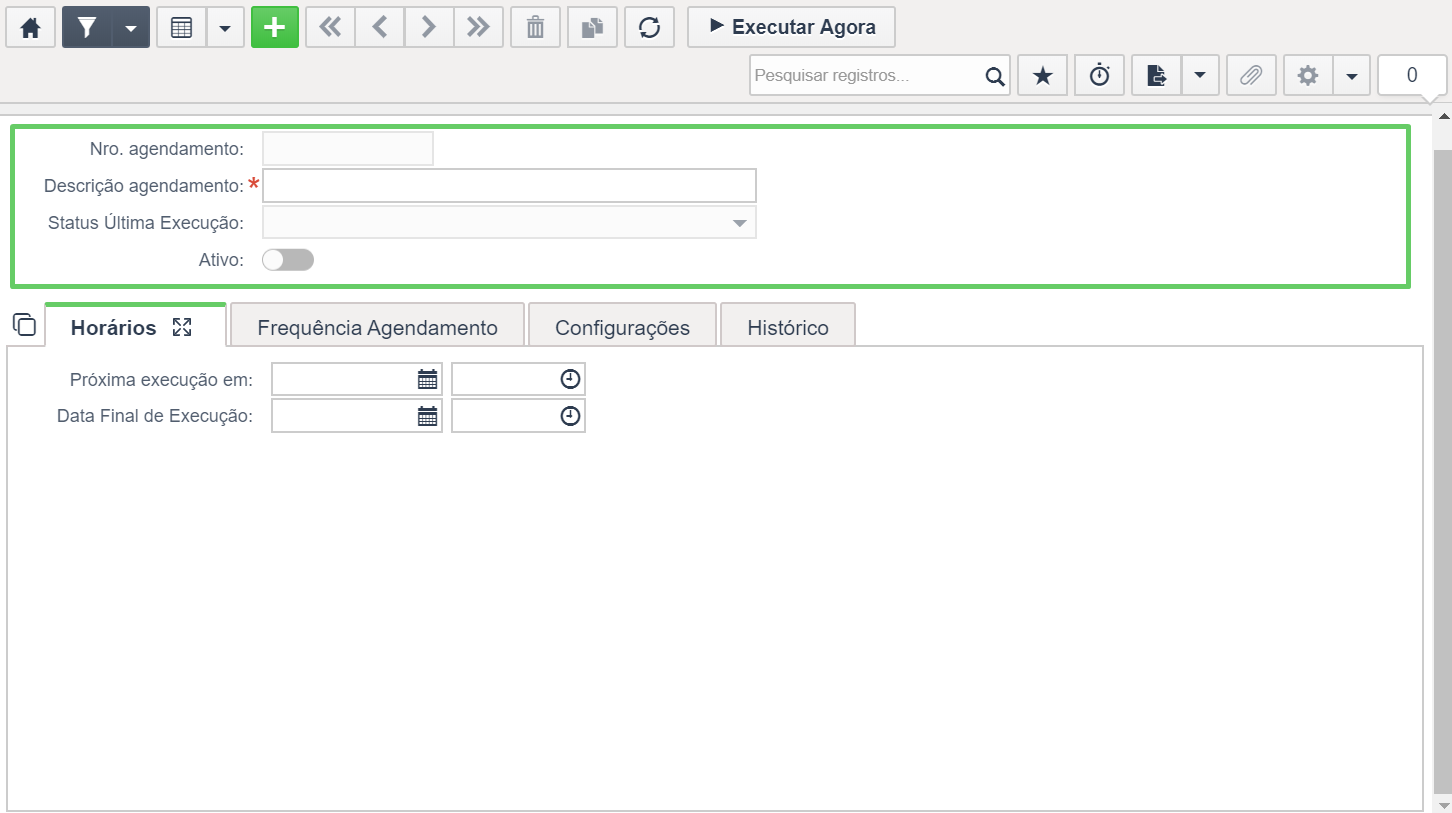Screen dimensions: 1452x813
Task: Open clock picker for Data Final de Execução
Action: [570, 416]
